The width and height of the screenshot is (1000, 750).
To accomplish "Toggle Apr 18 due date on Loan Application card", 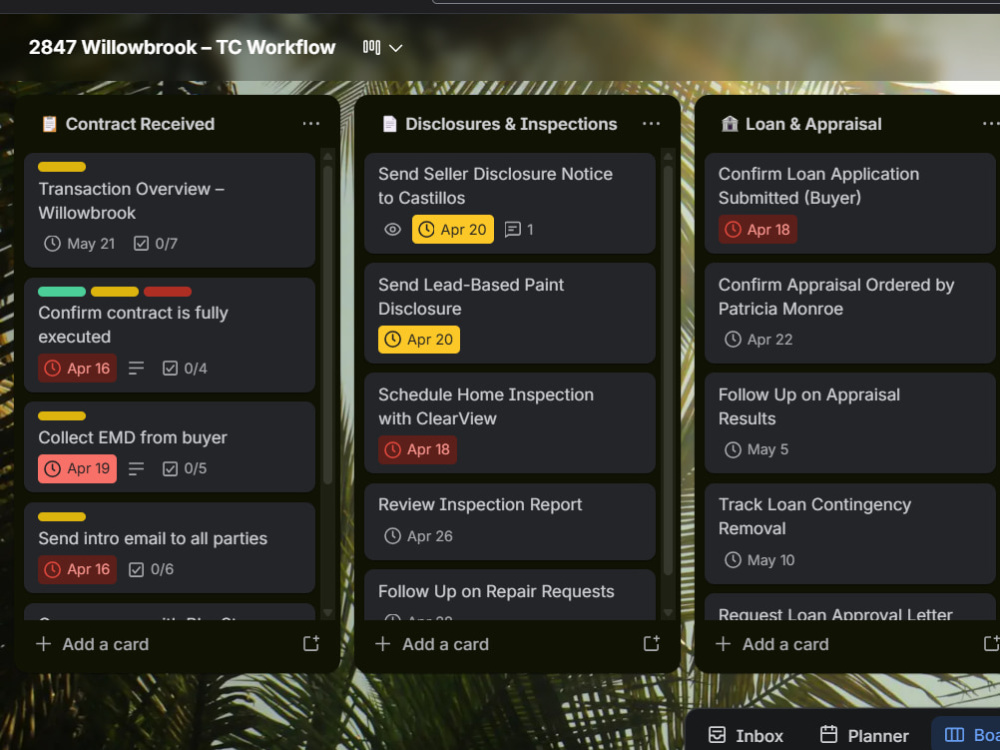I will (x=758, y=230).
